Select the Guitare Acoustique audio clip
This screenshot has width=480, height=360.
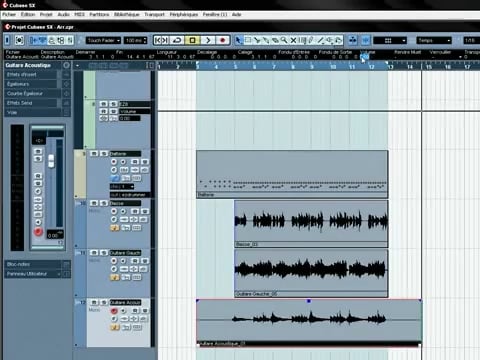(309, 323)
